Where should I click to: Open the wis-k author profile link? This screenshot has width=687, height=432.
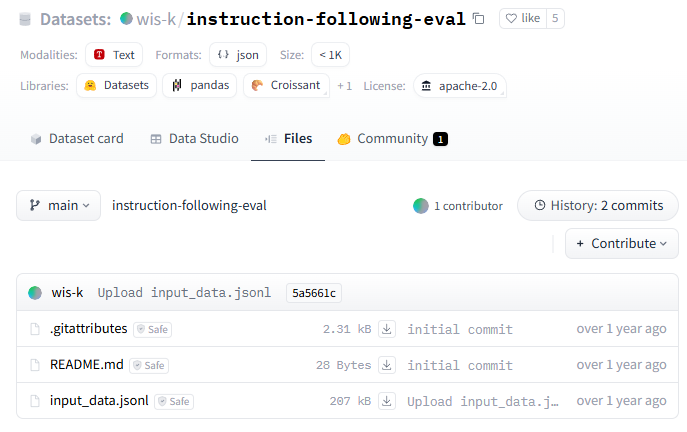pos(156,19)
